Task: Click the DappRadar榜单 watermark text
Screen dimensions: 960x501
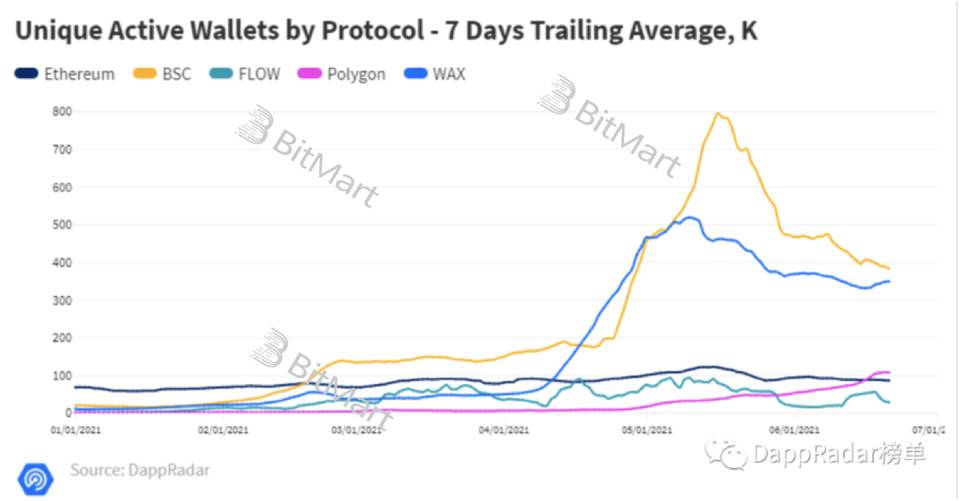Action: (839, 454)
